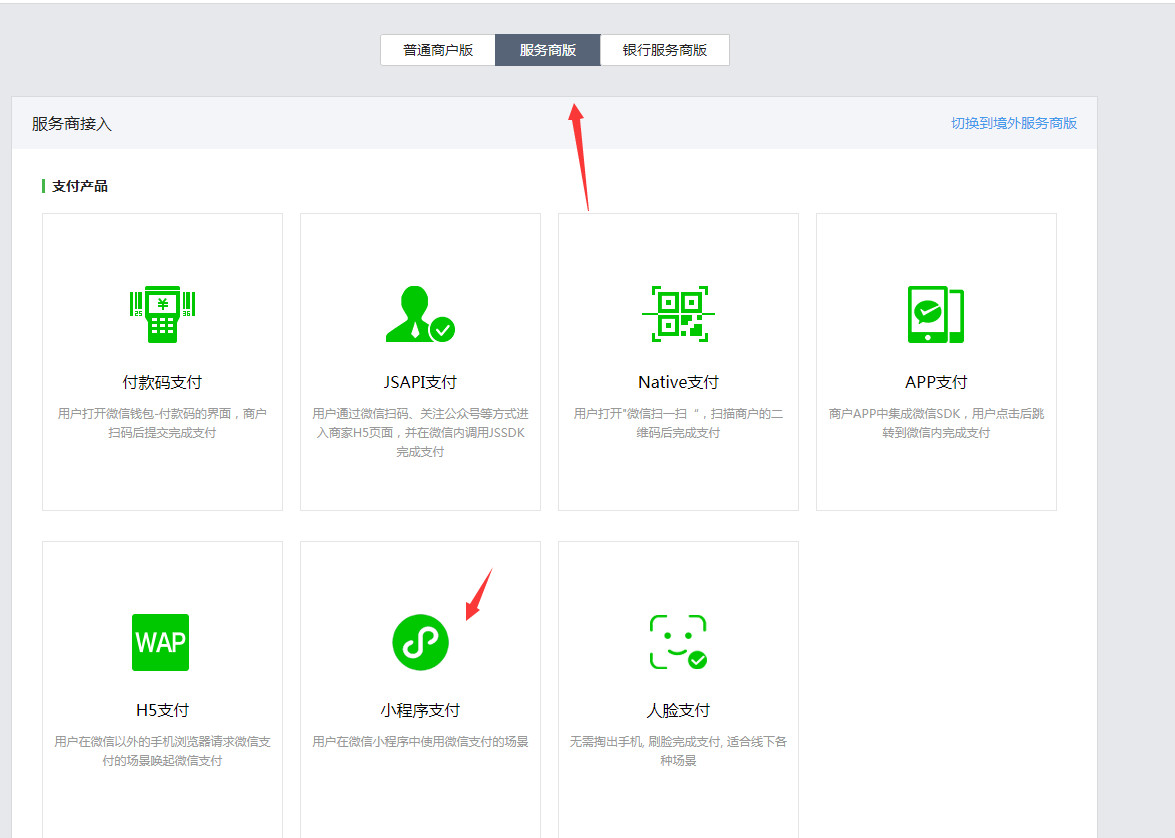The image size is (1175, 838).
Task: Open the H5支付 title link
Action: 163,711
